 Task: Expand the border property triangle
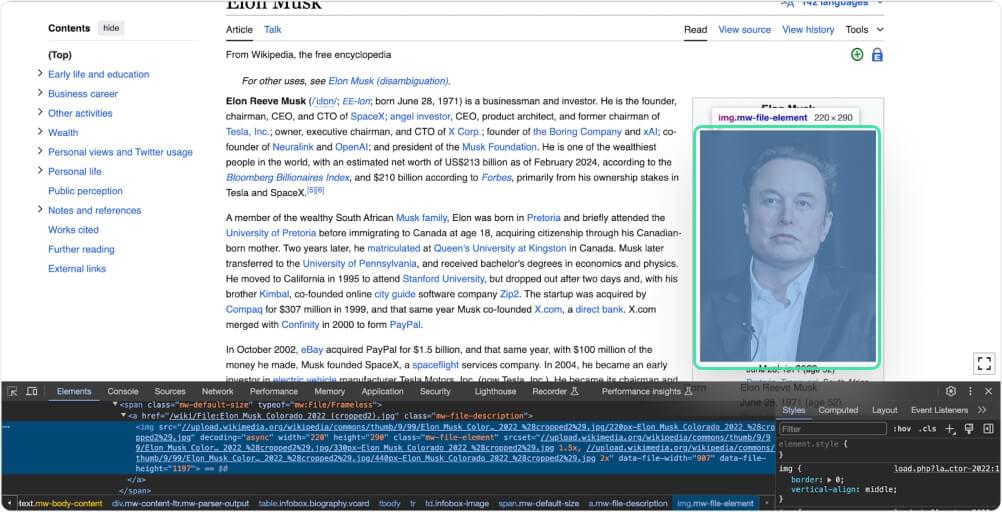coord(829,479)
